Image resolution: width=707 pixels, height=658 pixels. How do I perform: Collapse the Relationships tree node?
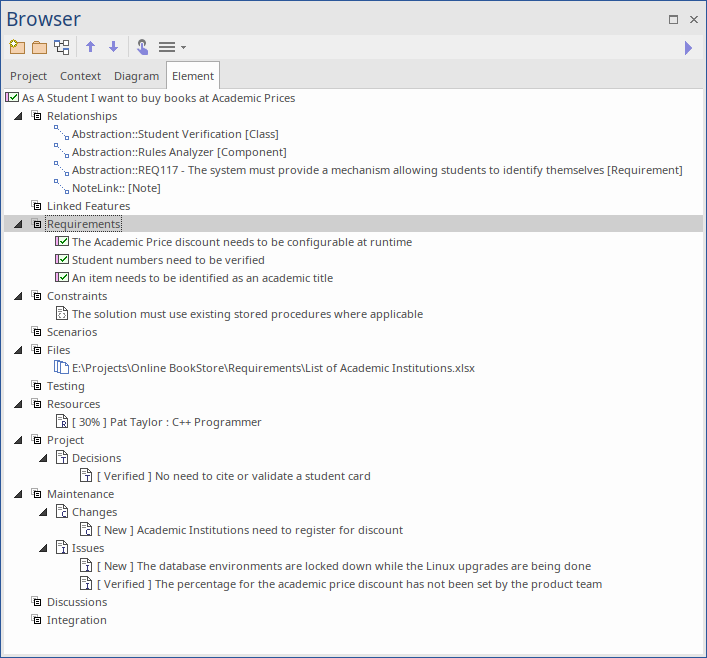[x=18, y=116]
